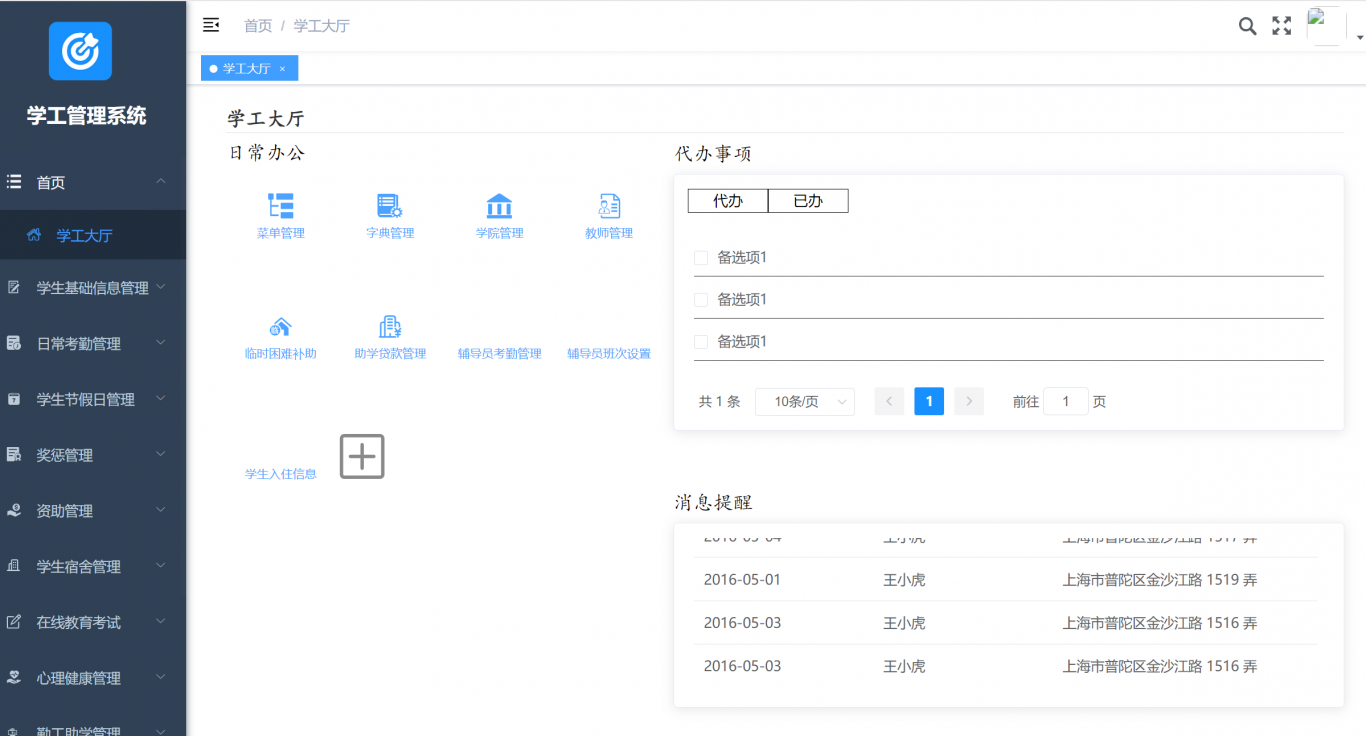Click the 前往 page number field
The width and height of the screenshot is (1366, 736).
[1066, 402]
